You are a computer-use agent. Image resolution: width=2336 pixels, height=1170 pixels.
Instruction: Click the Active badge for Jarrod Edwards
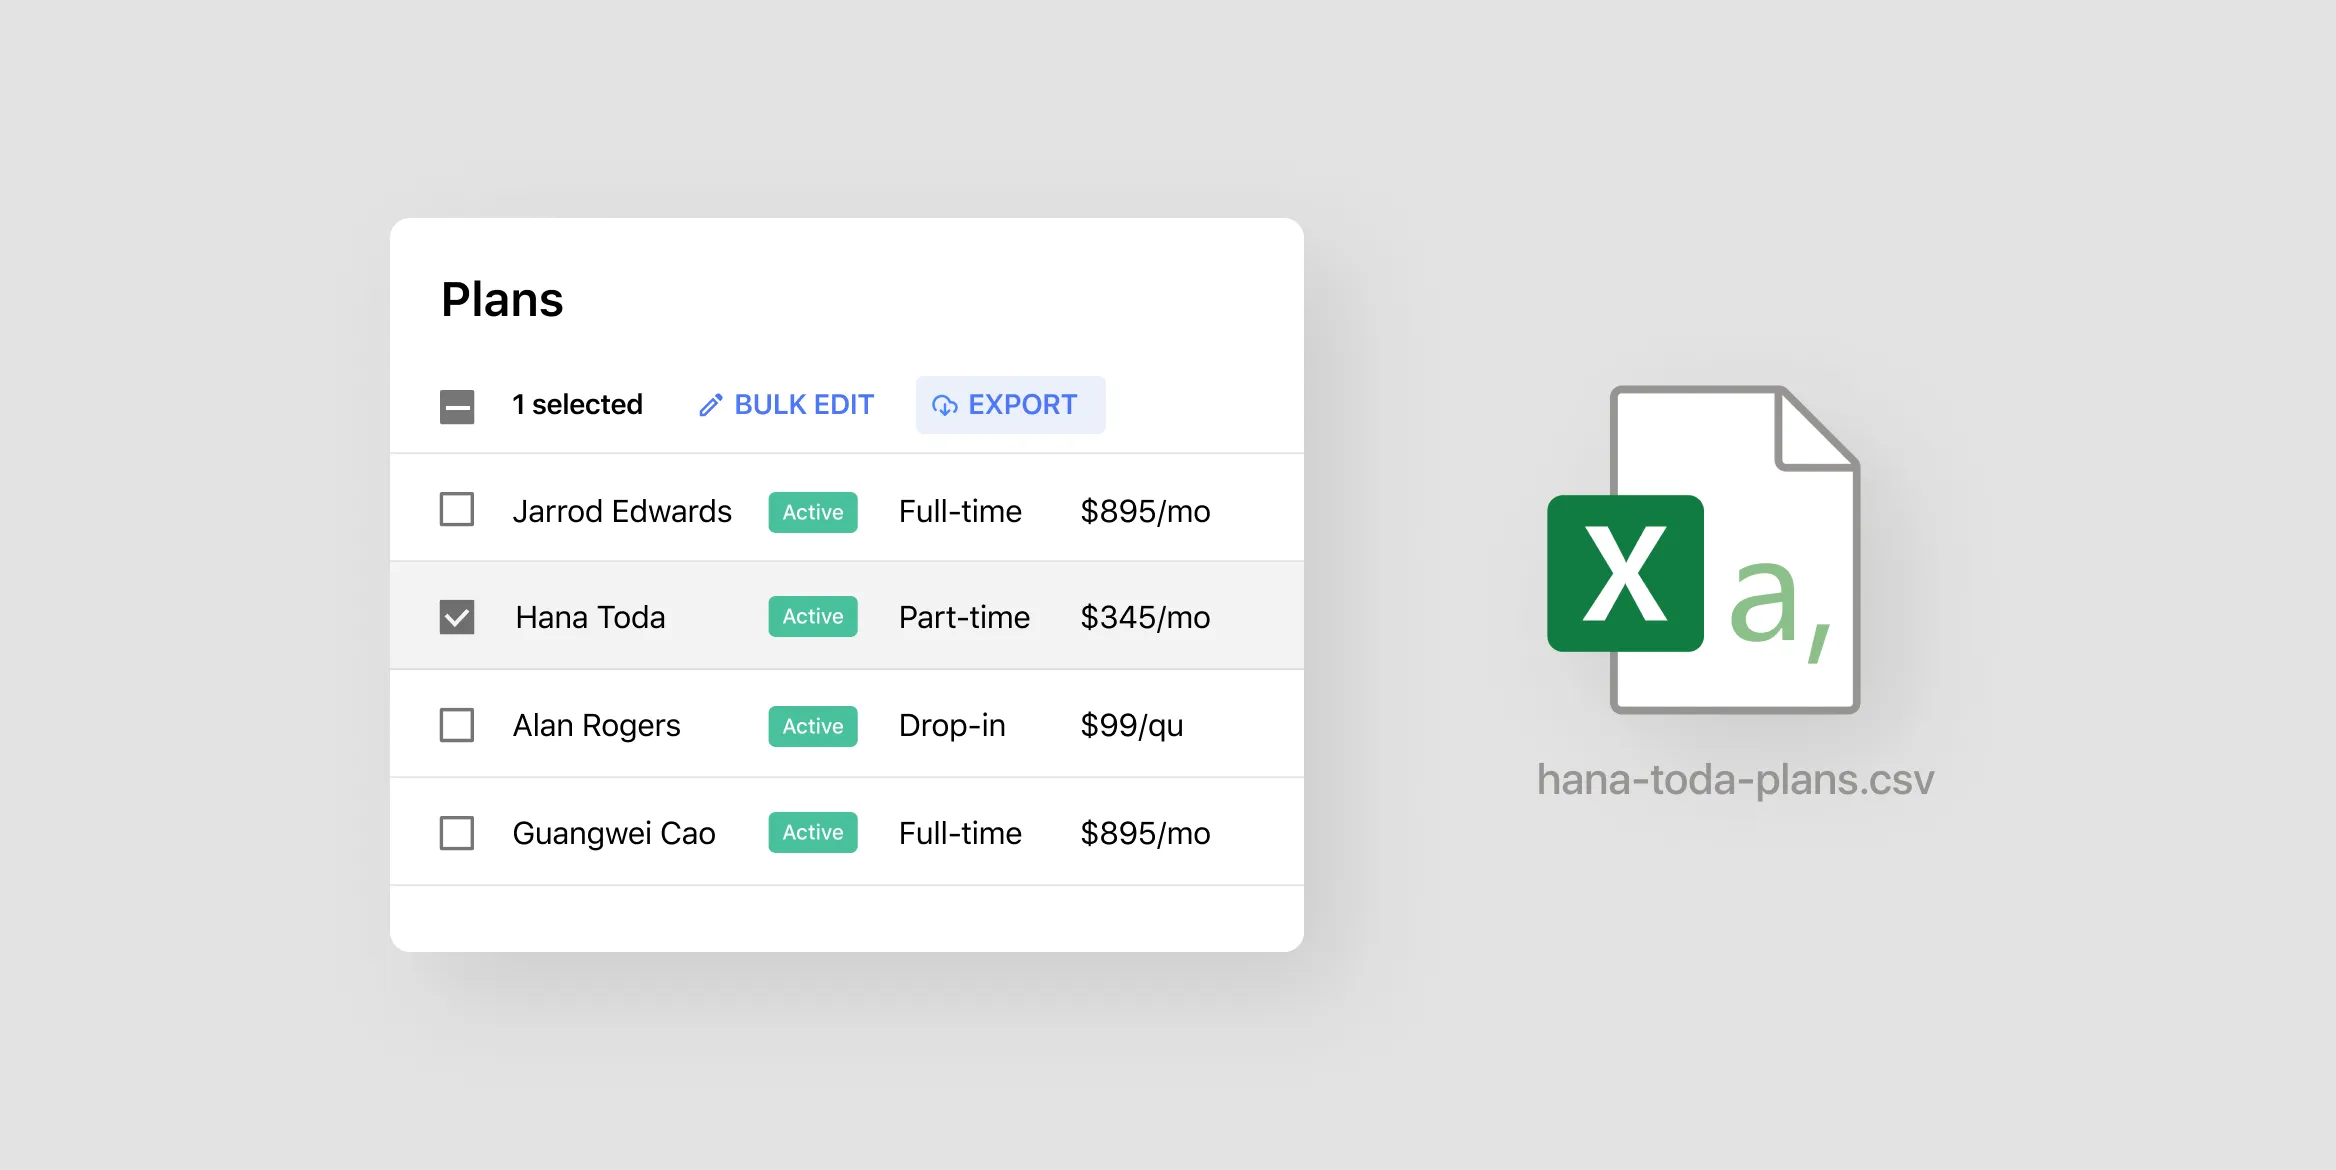813,512
